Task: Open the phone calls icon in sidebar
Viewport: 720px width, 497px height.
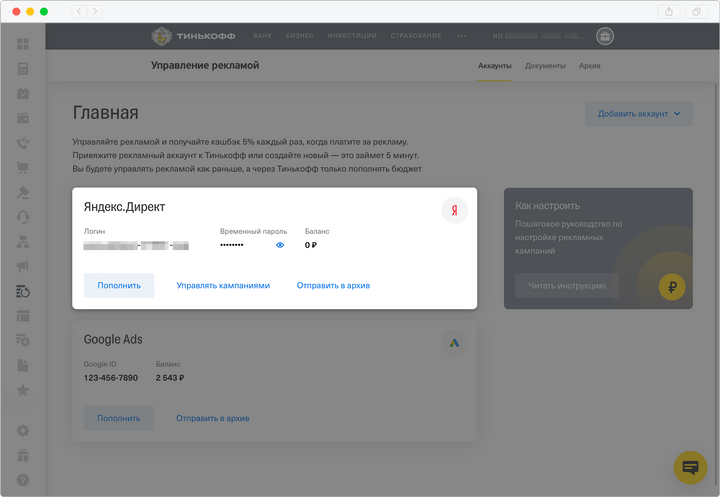Action: [22, 143]
